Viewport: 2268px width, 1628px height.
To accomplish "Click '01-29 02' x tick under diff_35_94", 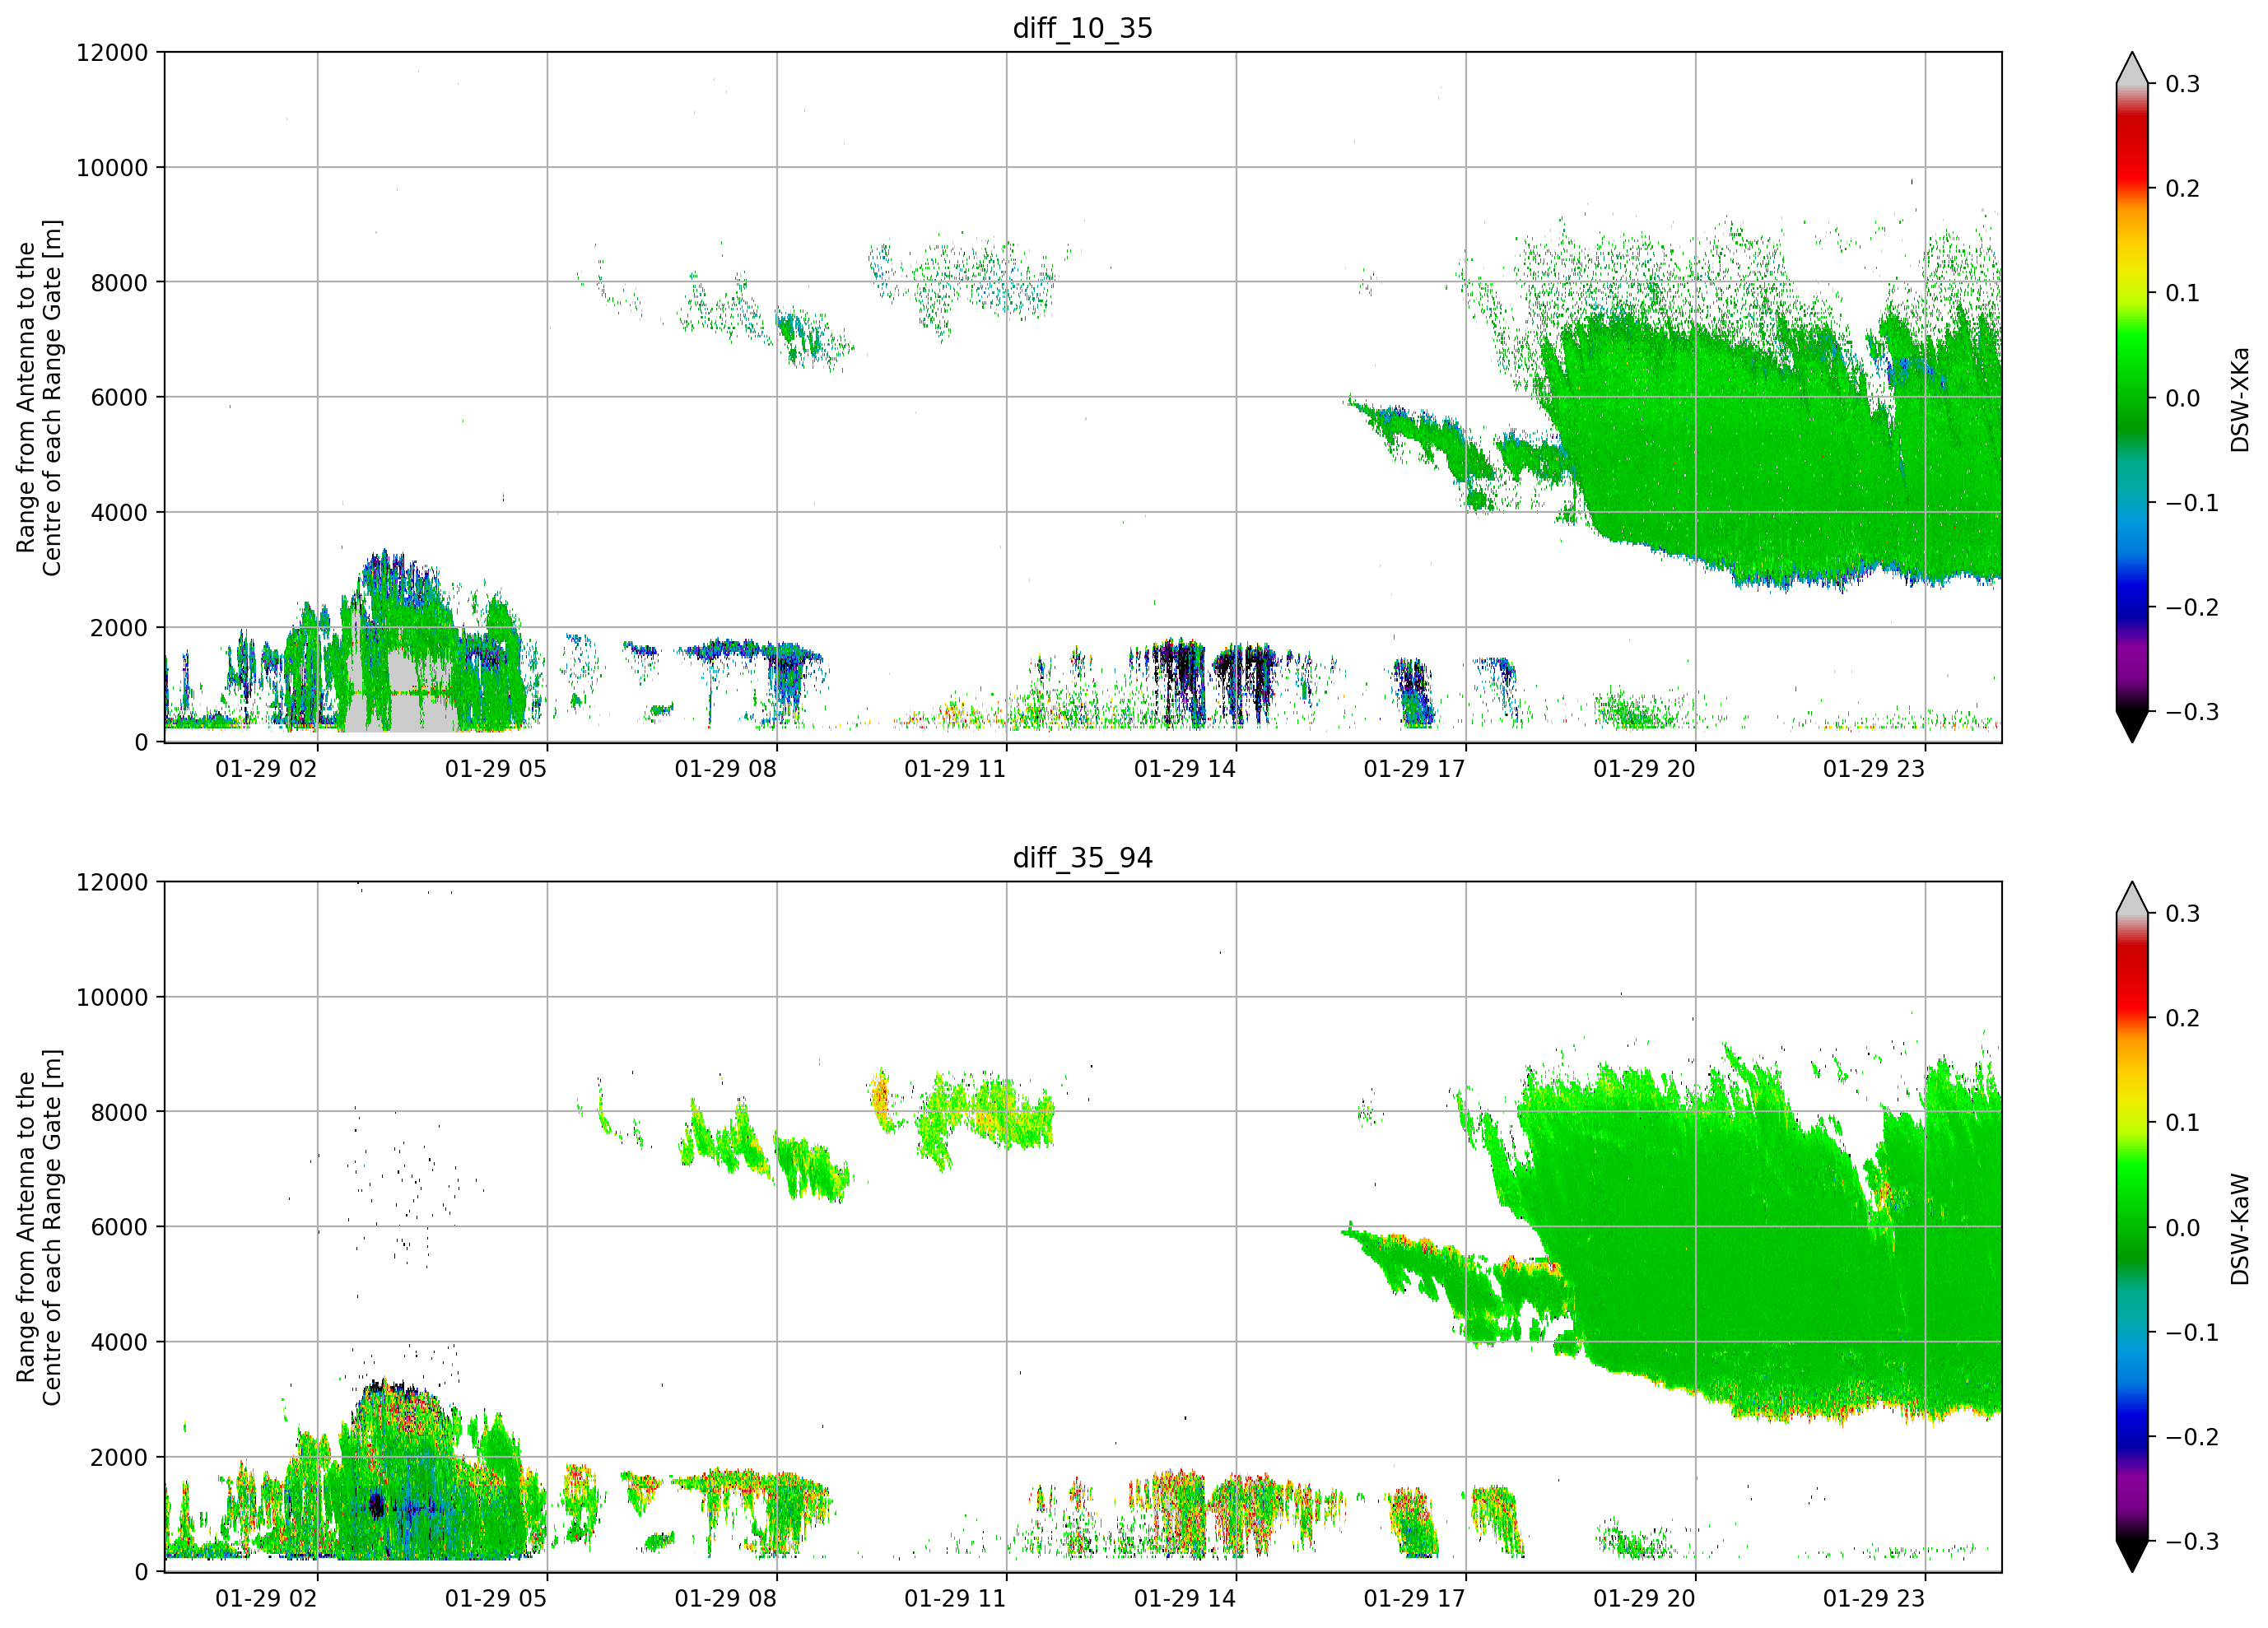I will [x=266, y=1599].
